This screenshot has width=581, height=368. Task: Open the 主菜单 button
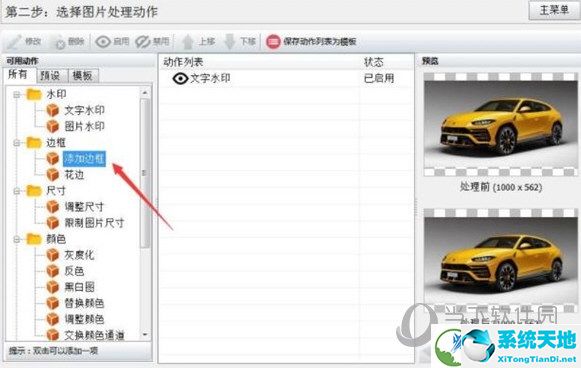point(554,10)
